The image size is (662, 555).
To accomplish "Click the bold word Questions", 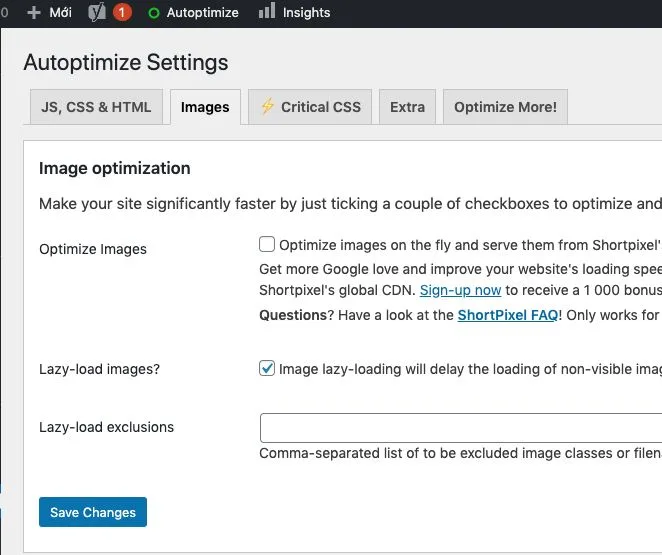I will coord(293,315).
